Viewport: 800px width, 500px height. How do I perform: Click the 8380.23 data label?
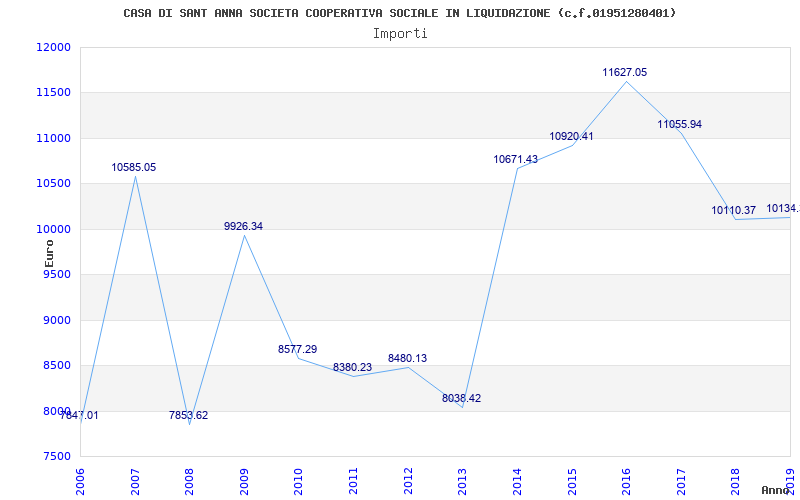click(353, 367)
